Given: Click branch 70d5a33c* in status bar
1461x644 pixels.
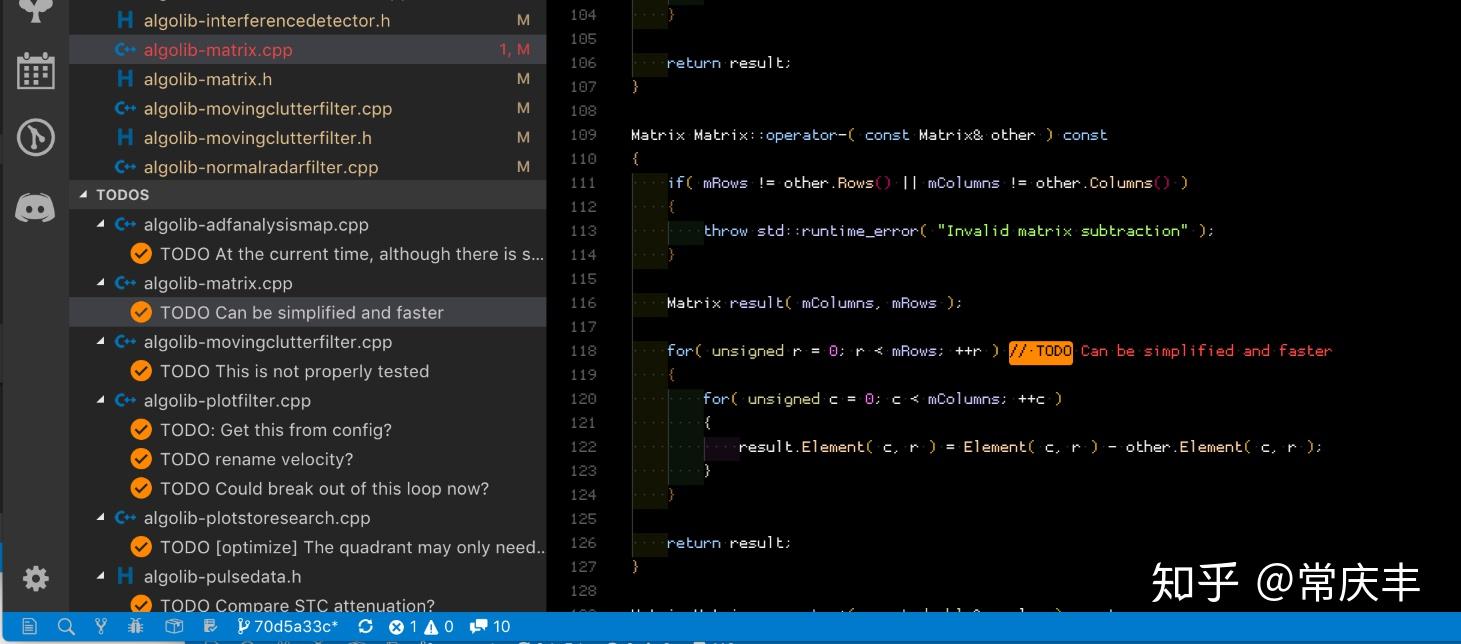Looking at the screenshot, I should pos(288,627).
